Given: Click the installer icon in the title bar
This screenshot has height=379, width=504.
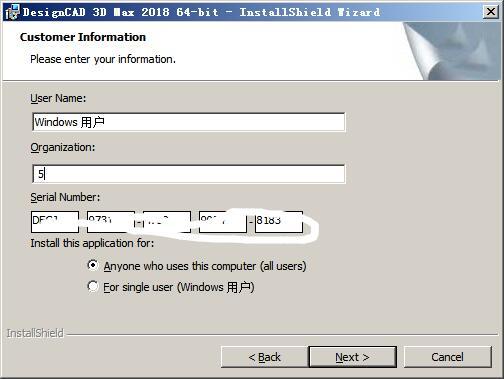Looking at the screenshot, I should tap(12, 12).
